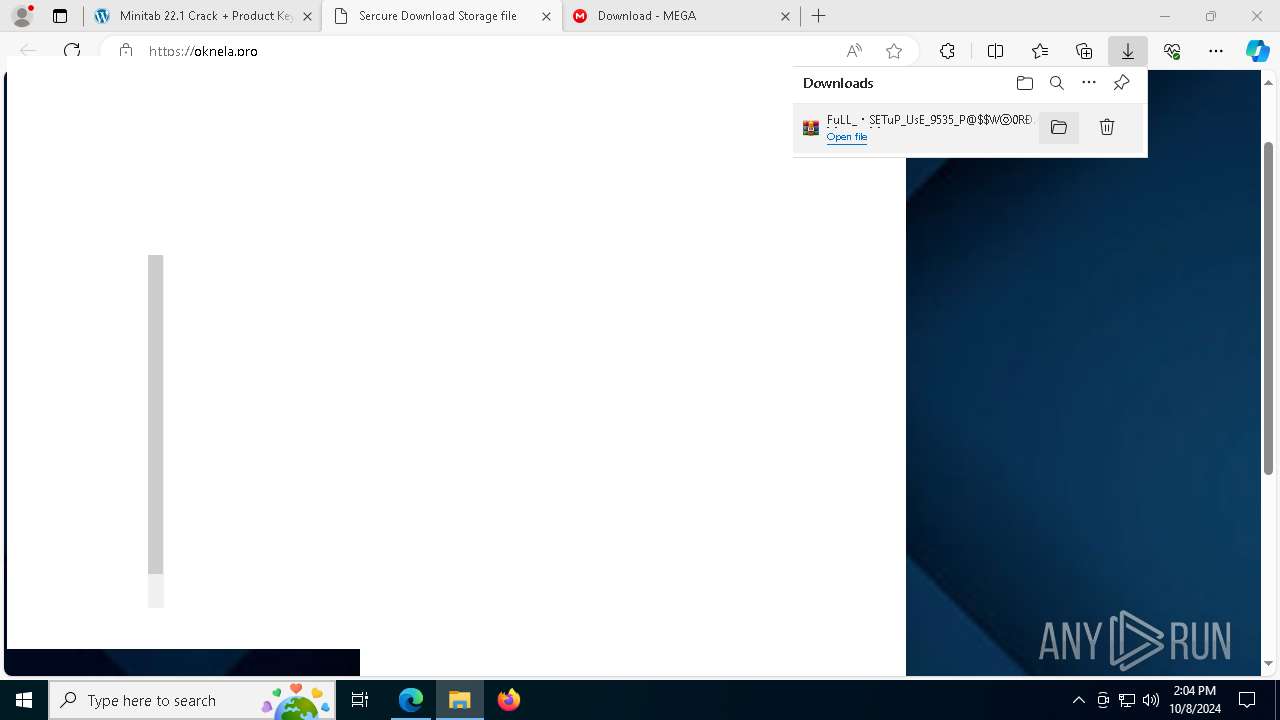The height and width of the screenshot is (720, 1280).
Task: Open the tab actions menu icon
Action: (x=60, y=16)
